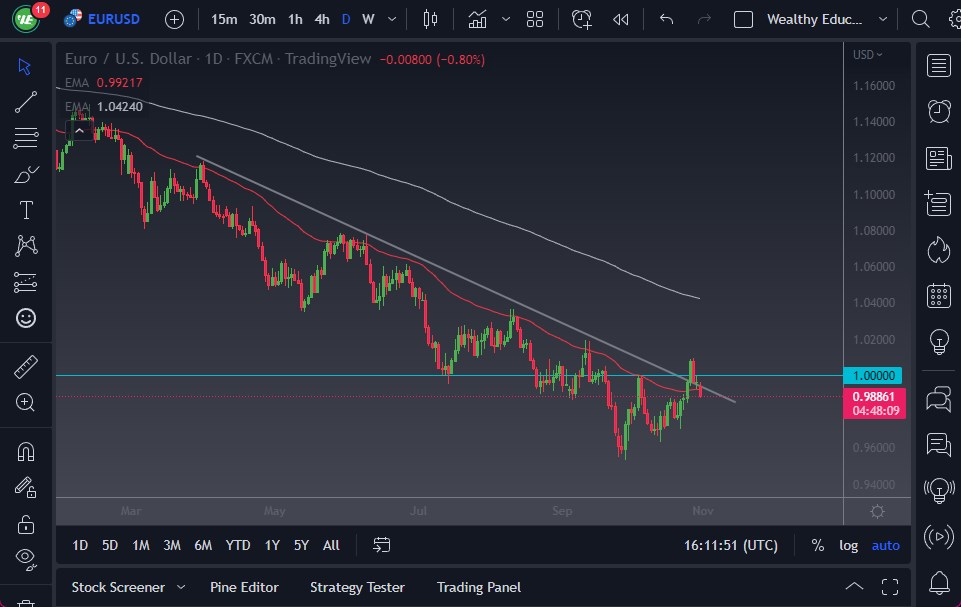The height and width of the screenshot is (607, 961).
Task: Select the Zoom In magnifier tool
Action: [25, 403]
